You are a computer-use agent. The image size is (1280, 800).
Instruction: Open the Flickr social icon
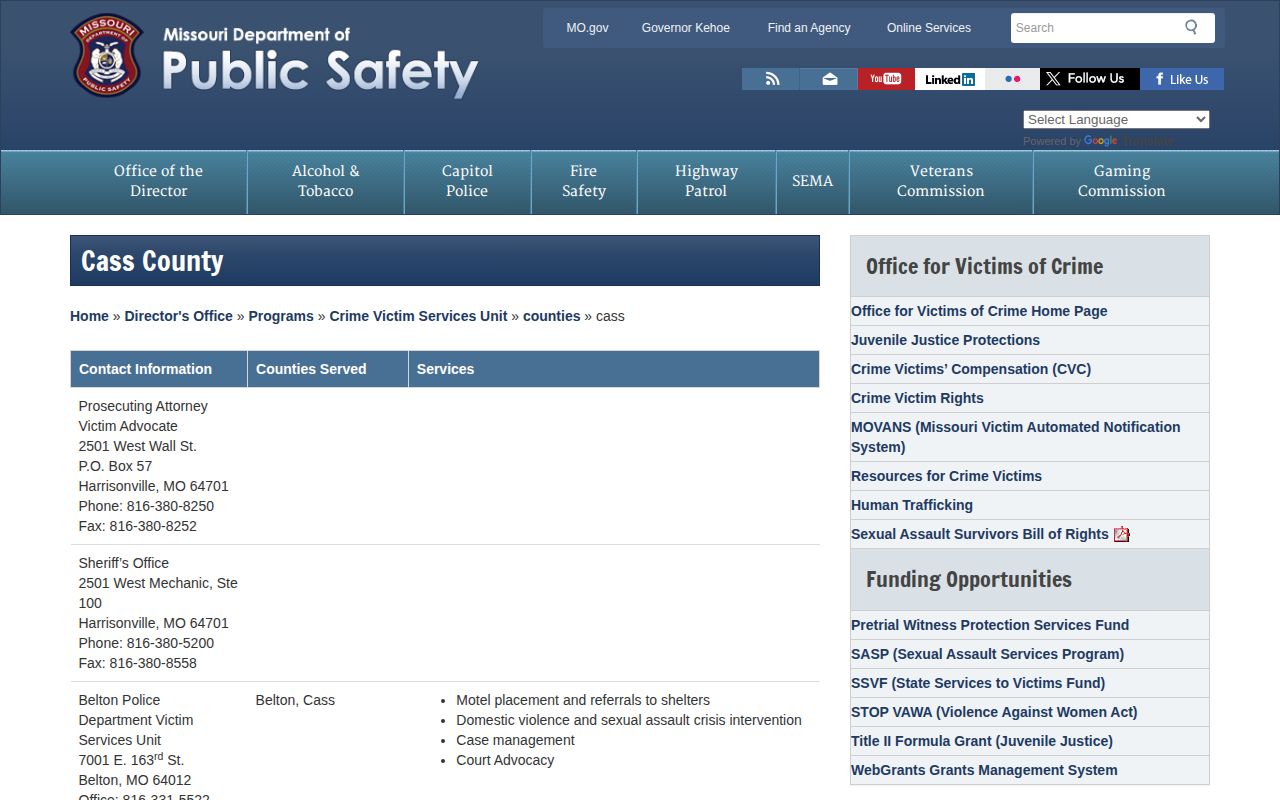pos(1012,79)
